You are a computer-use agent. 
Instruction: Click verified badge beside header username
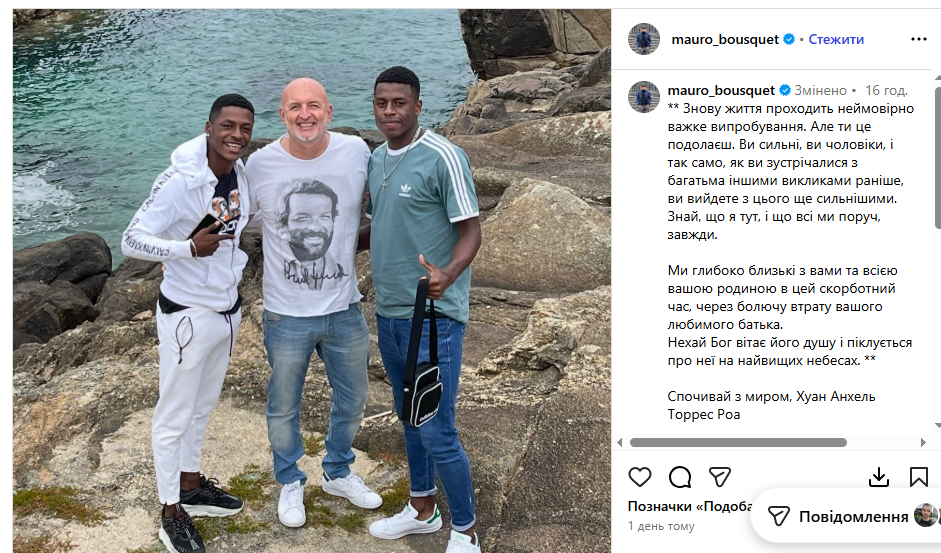(x=789, y=39)
